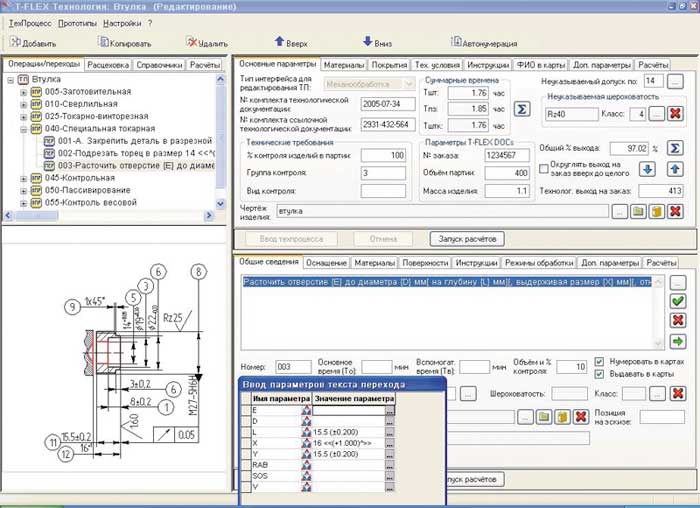Toggle Нумеровать в картах checkbox

(x=600, y=361)
